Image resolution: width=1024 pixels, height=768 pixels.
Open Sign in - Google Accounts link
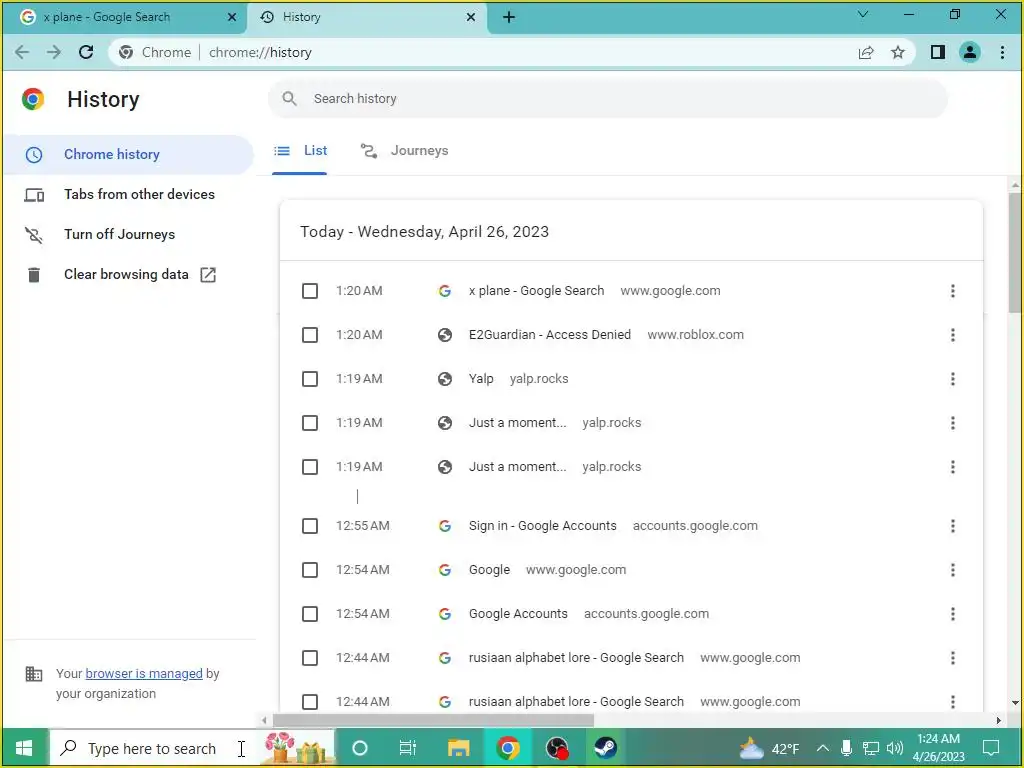542,526
